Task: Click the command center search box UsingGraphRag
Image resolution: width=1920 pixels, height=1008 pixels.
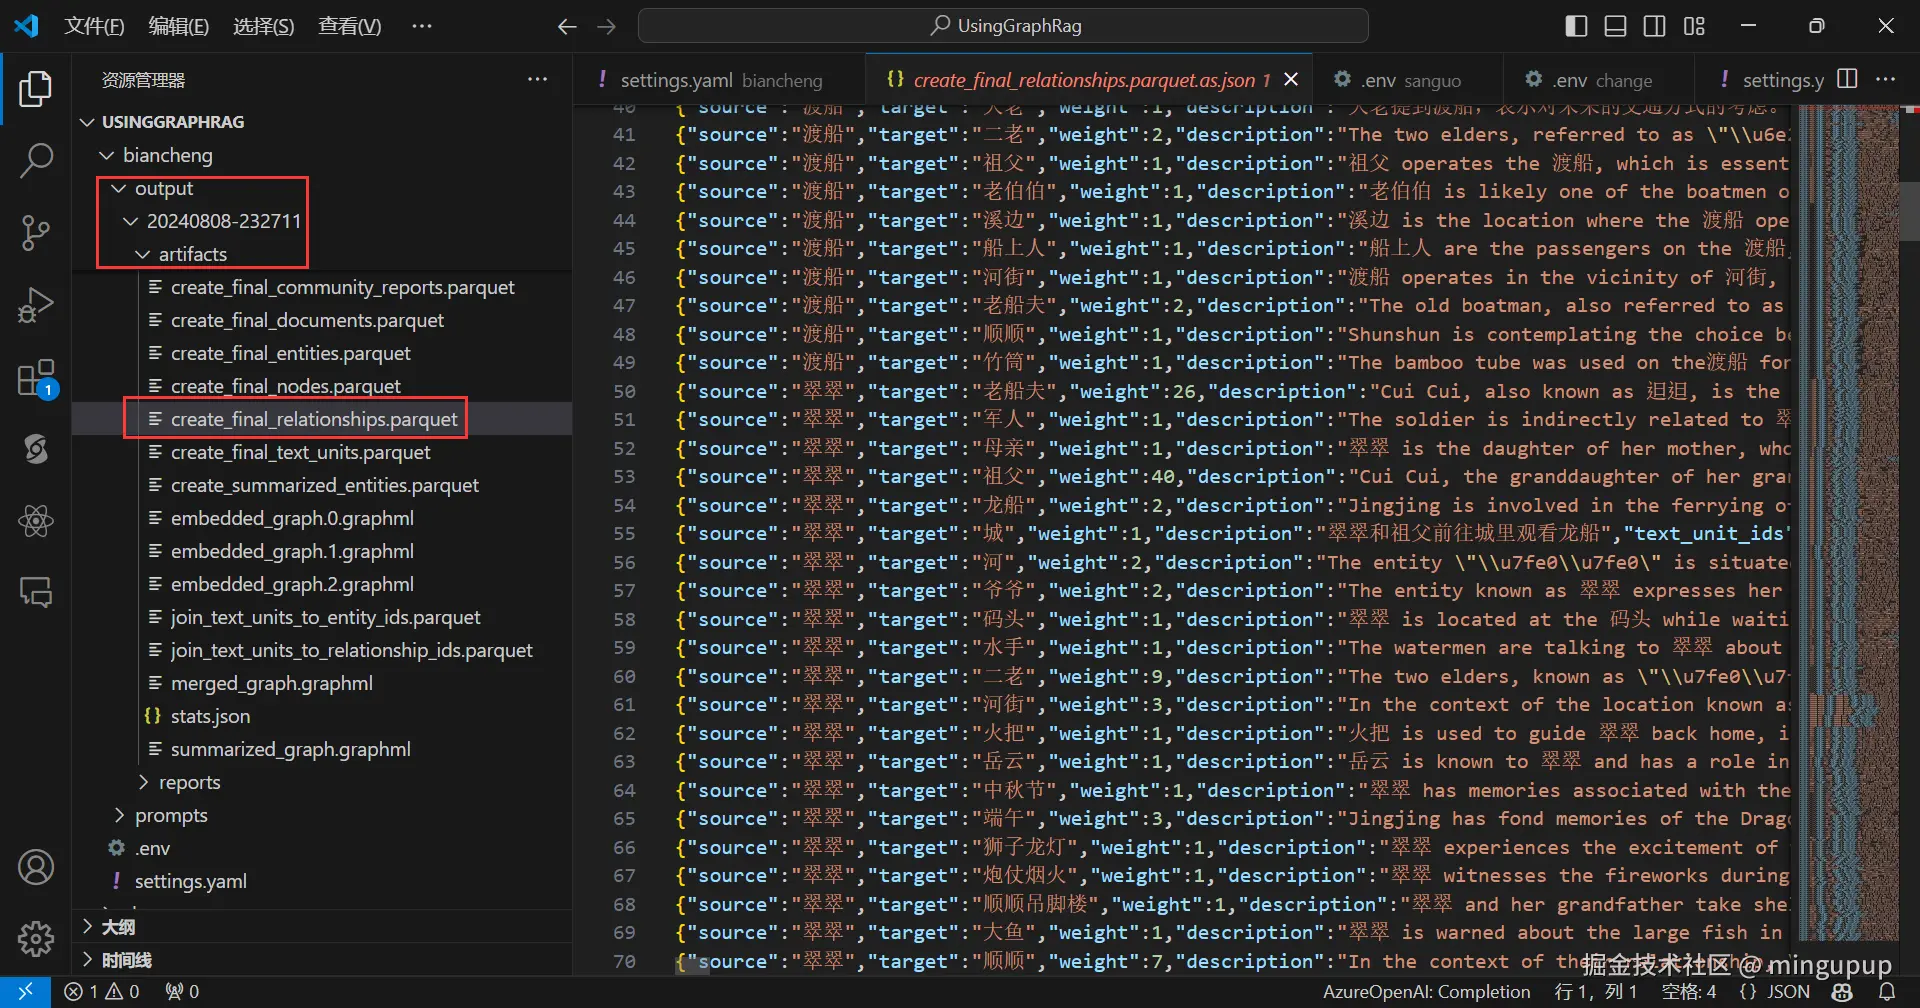Action: pos(1003,26)
